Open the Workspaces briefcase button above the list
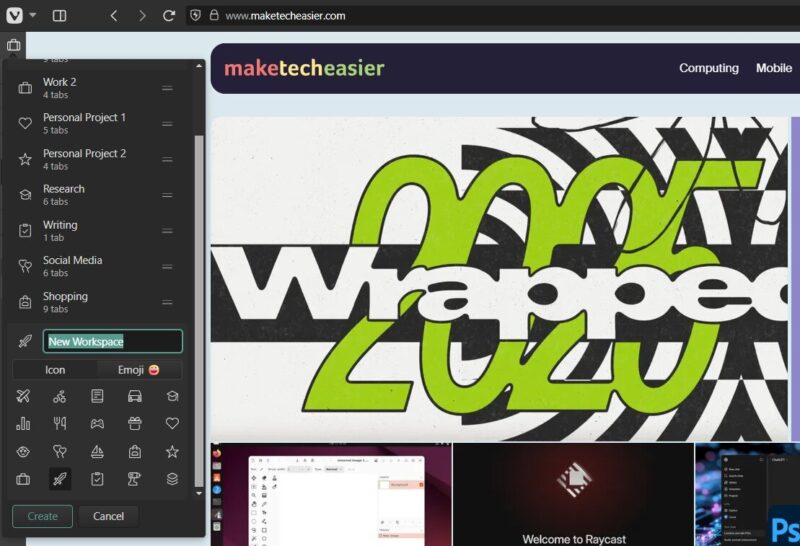The width and height of the screenshot is (800, 546). pyautogui.click(x=14, y=45)
